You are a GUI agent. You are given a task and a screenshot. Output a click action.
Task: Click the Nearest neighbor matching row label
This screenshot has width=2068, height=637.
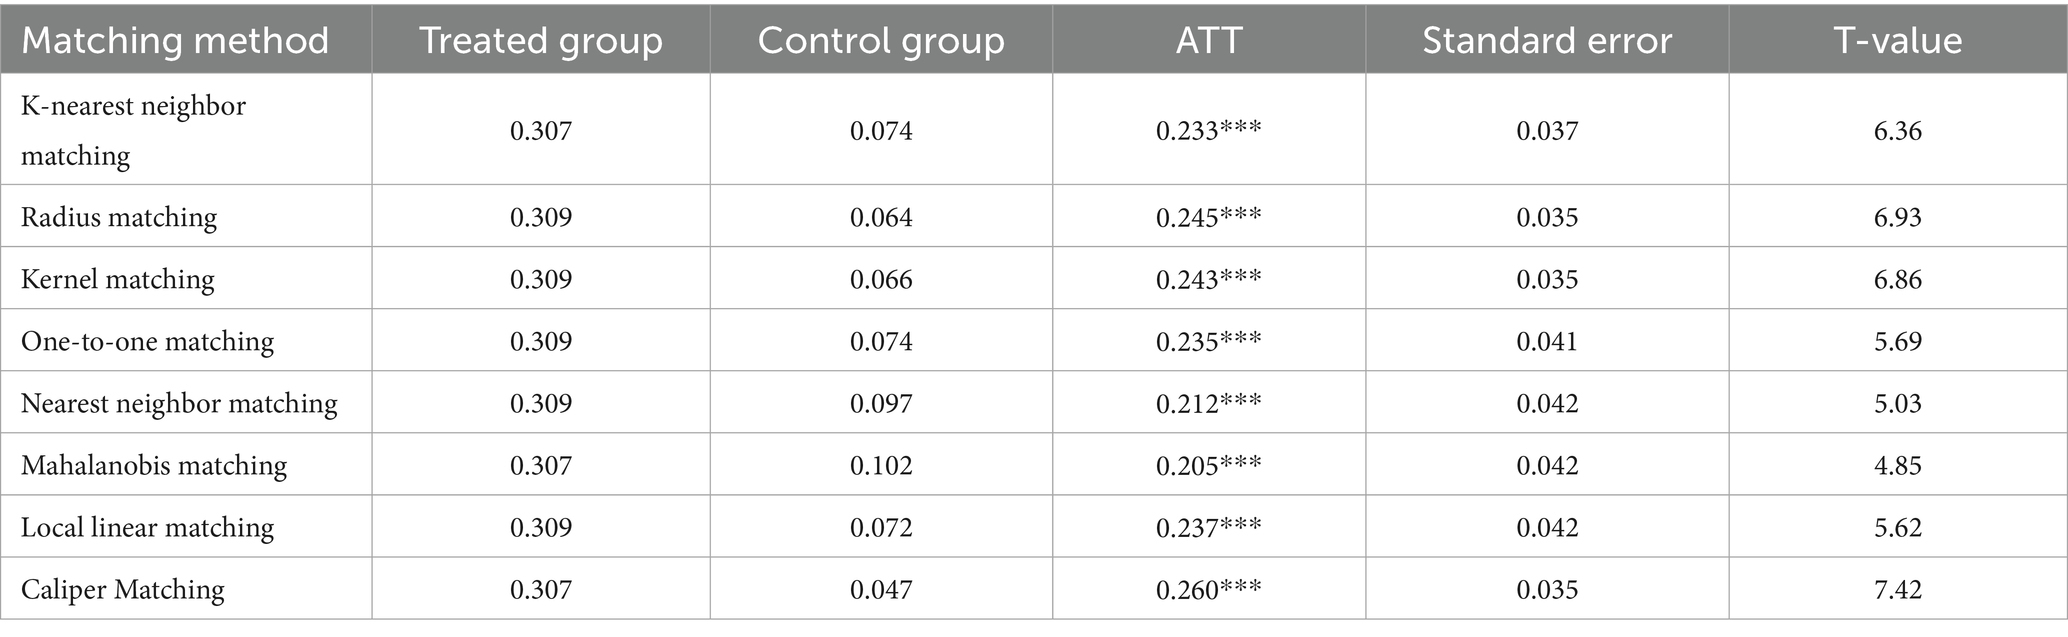179,403
